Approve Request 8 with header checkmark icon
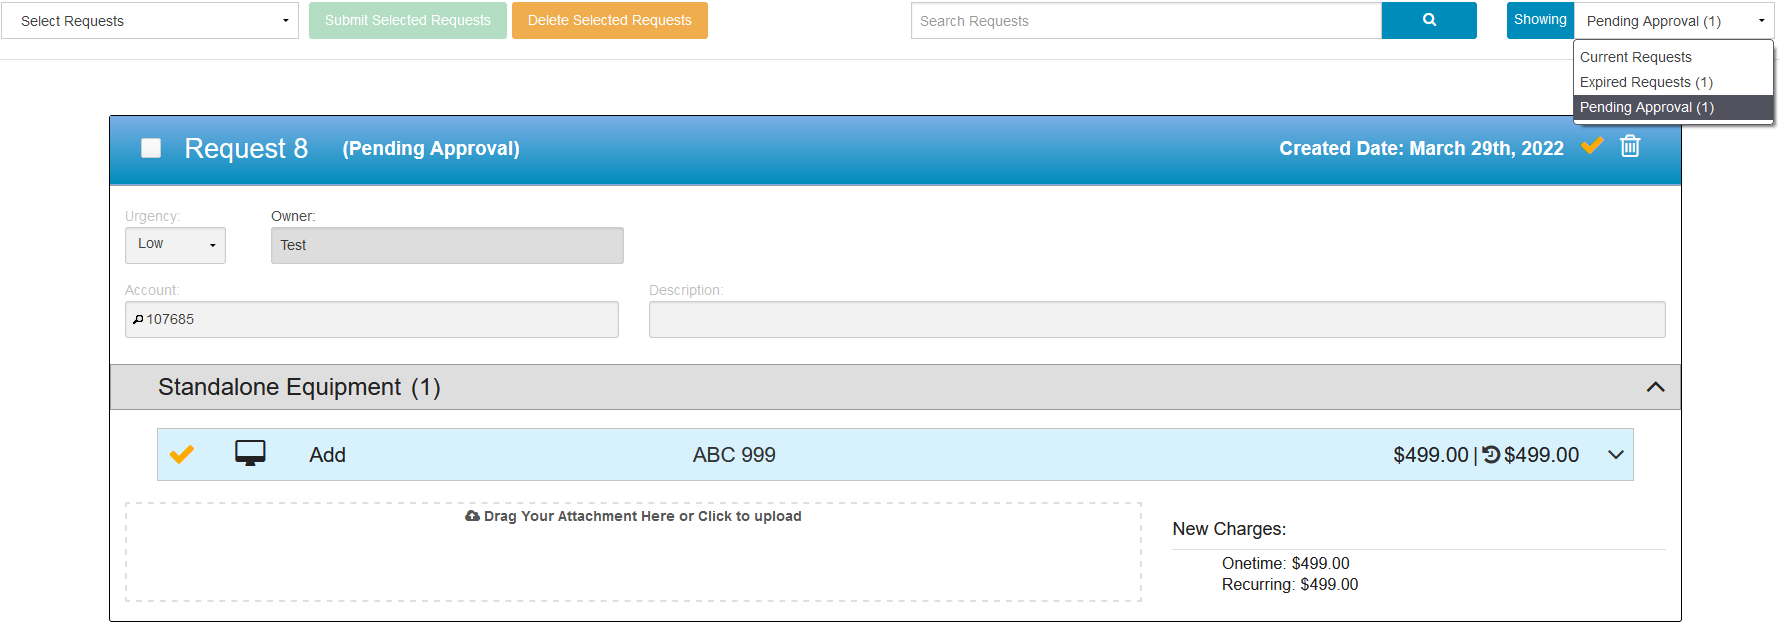 (x=1592, y=146)
